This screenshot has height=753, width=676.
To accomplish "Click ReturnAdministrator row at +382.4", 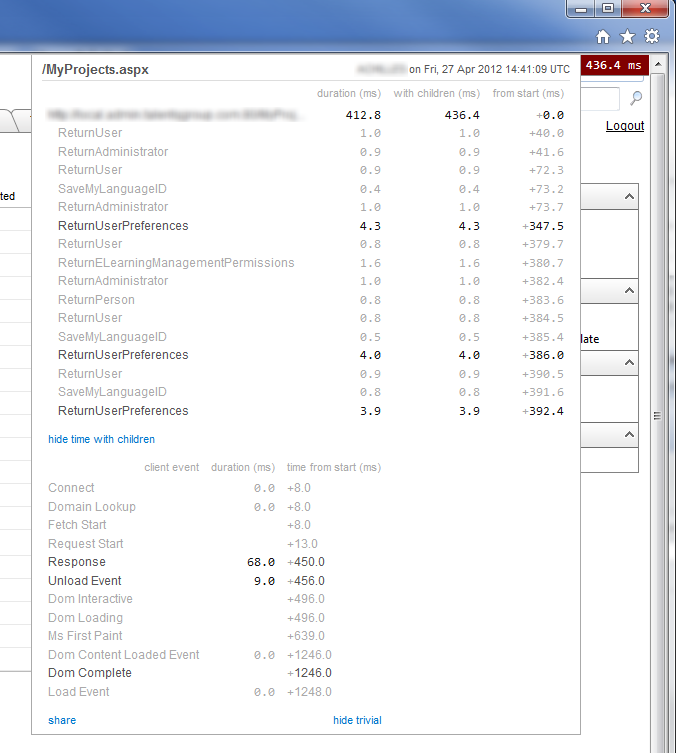I will [305, 281].
